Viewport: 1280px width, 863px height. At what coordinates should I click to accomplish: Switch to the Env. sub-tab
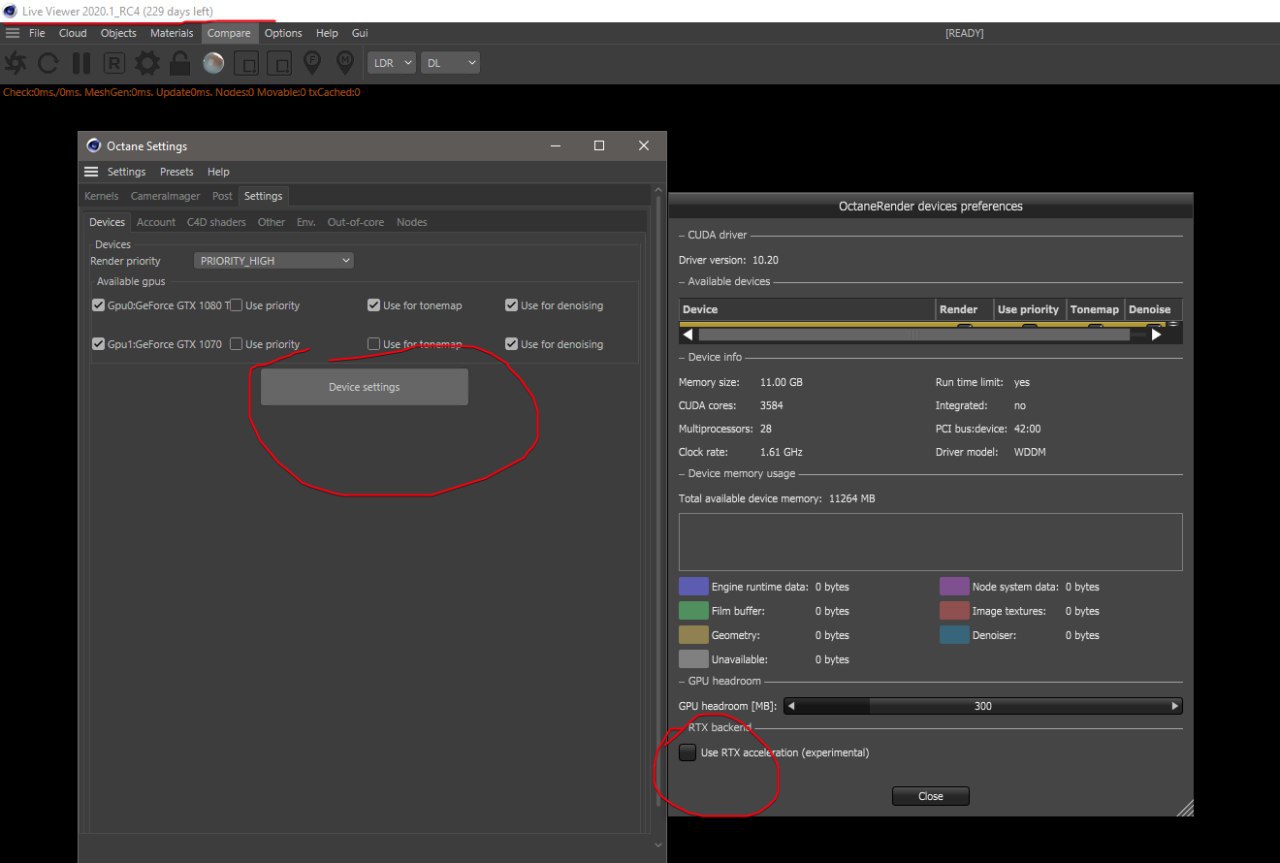(306, 222)
